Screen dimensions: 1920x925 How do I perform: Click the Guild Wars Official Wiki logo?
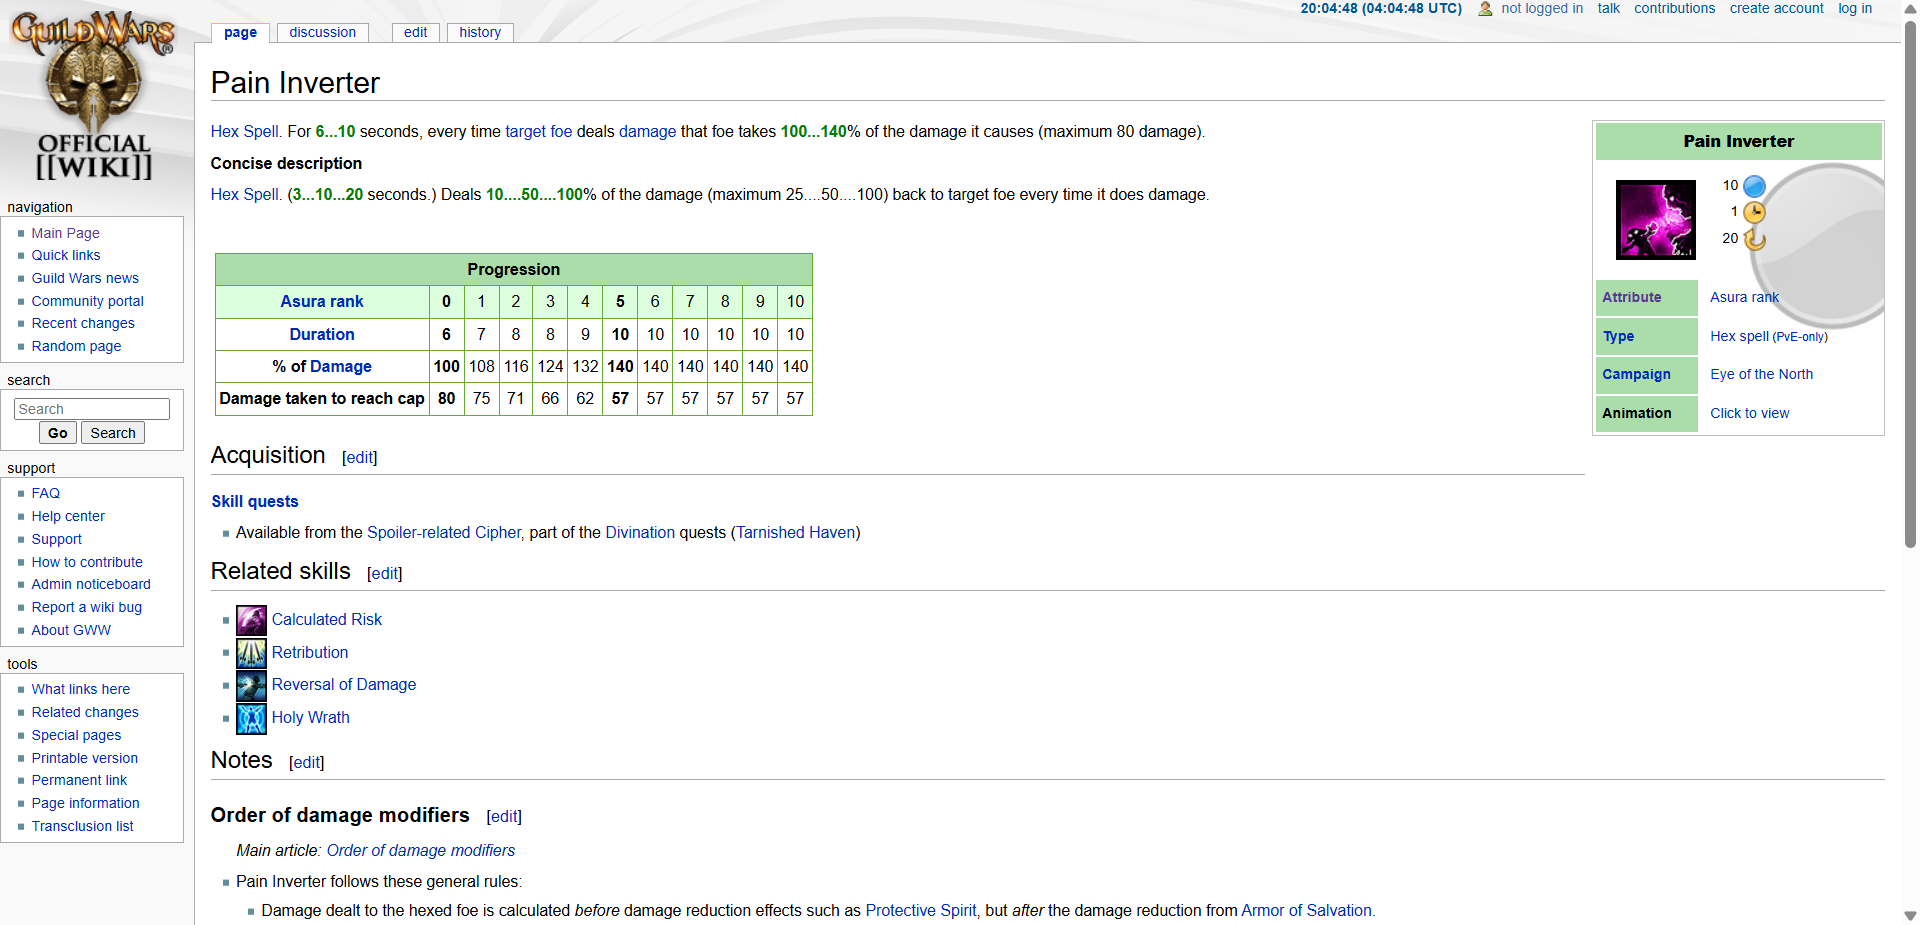[94, 95]
